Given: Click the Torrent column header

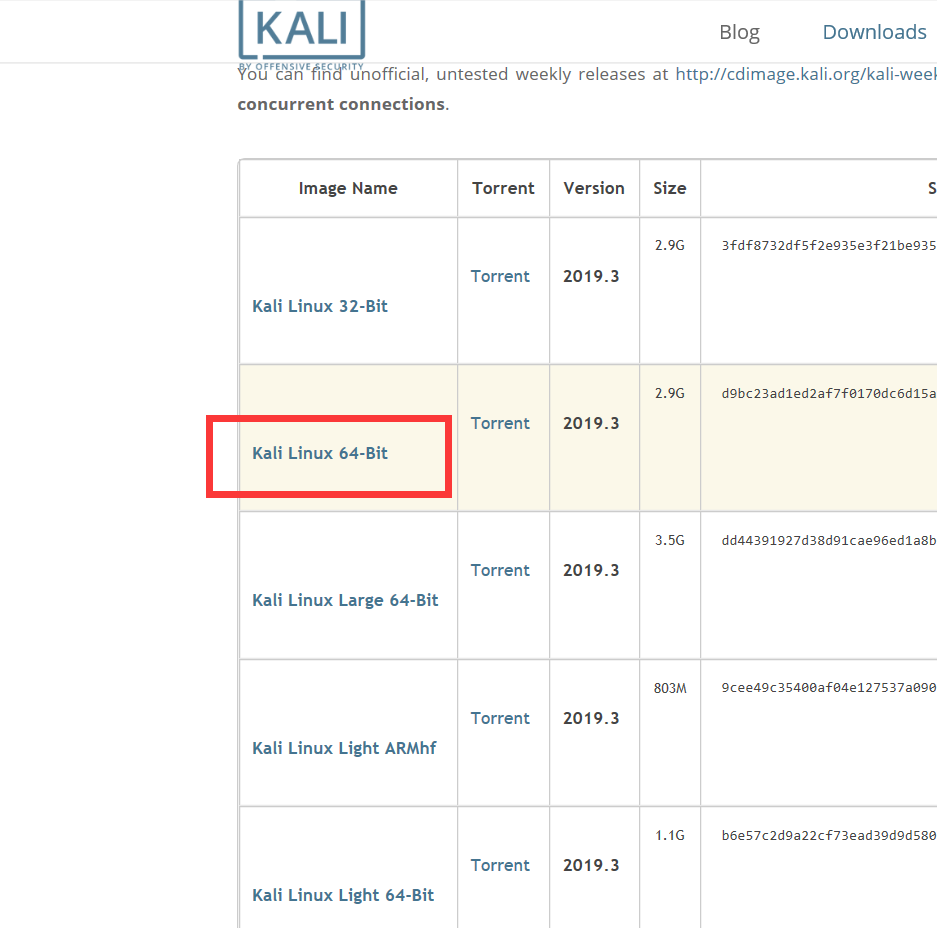Looking at the screenshot, I should (503, 188).
